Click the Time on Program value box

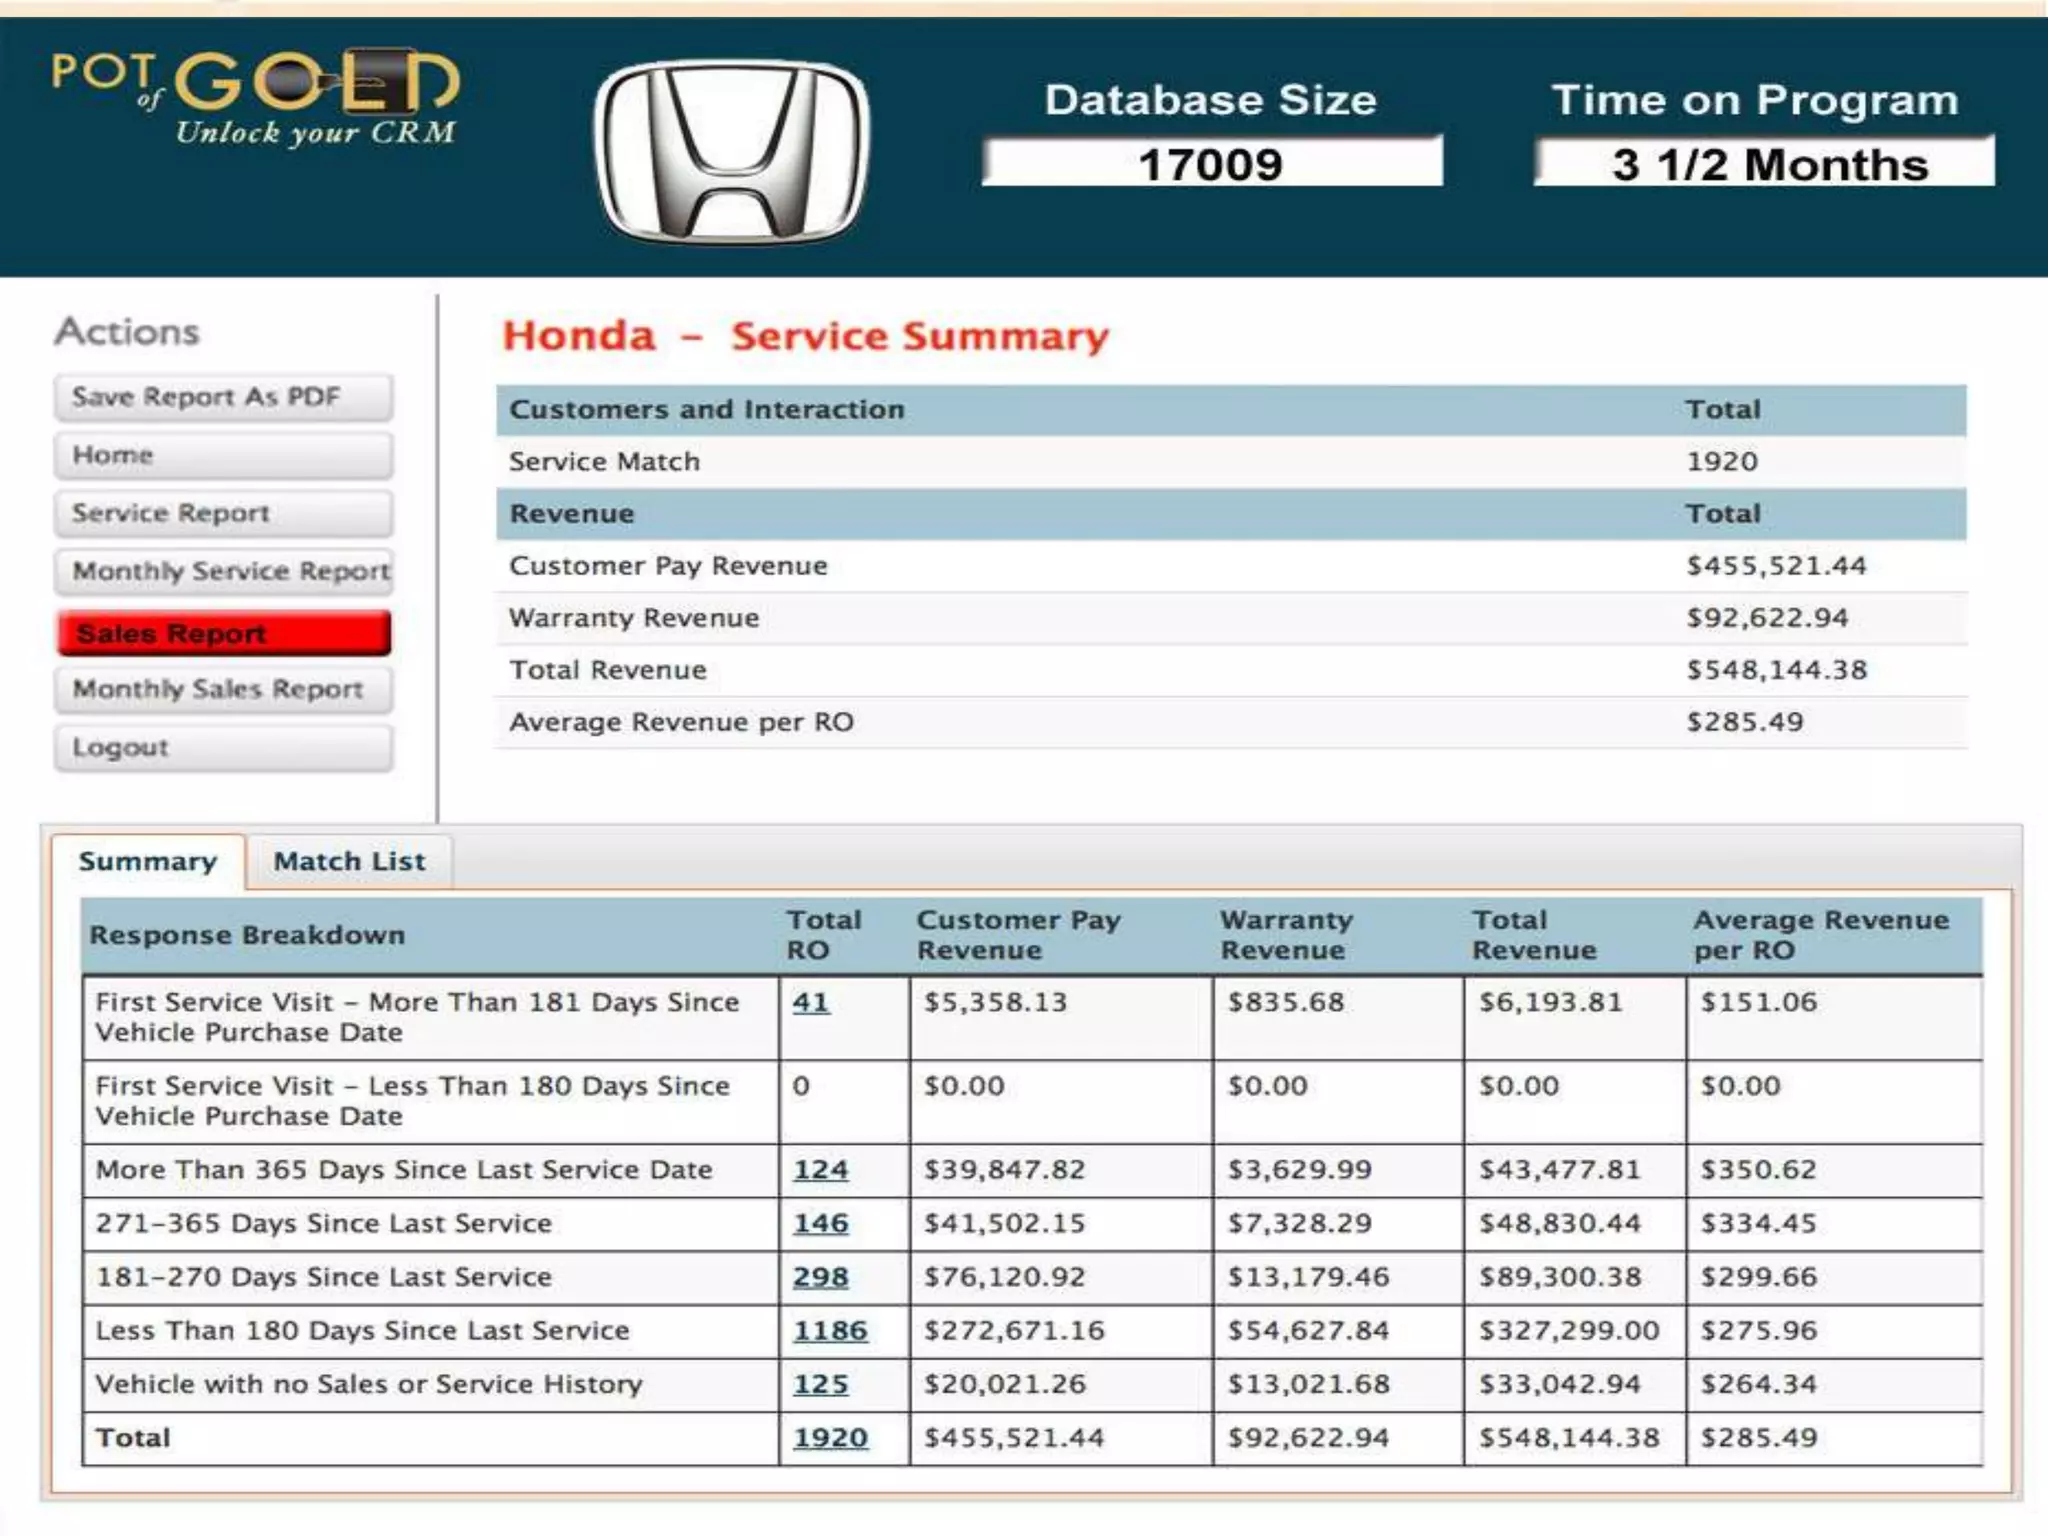(1766, 164)
